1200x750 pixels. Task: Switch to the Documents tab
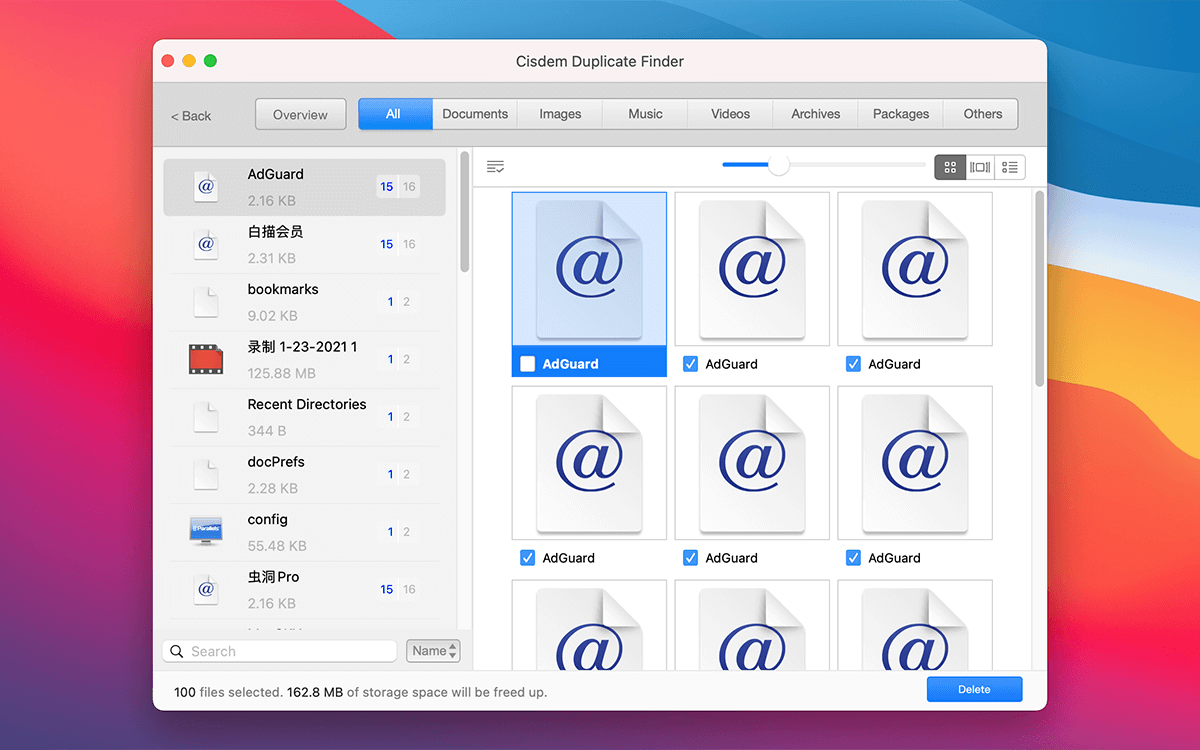tap(475, 114)
